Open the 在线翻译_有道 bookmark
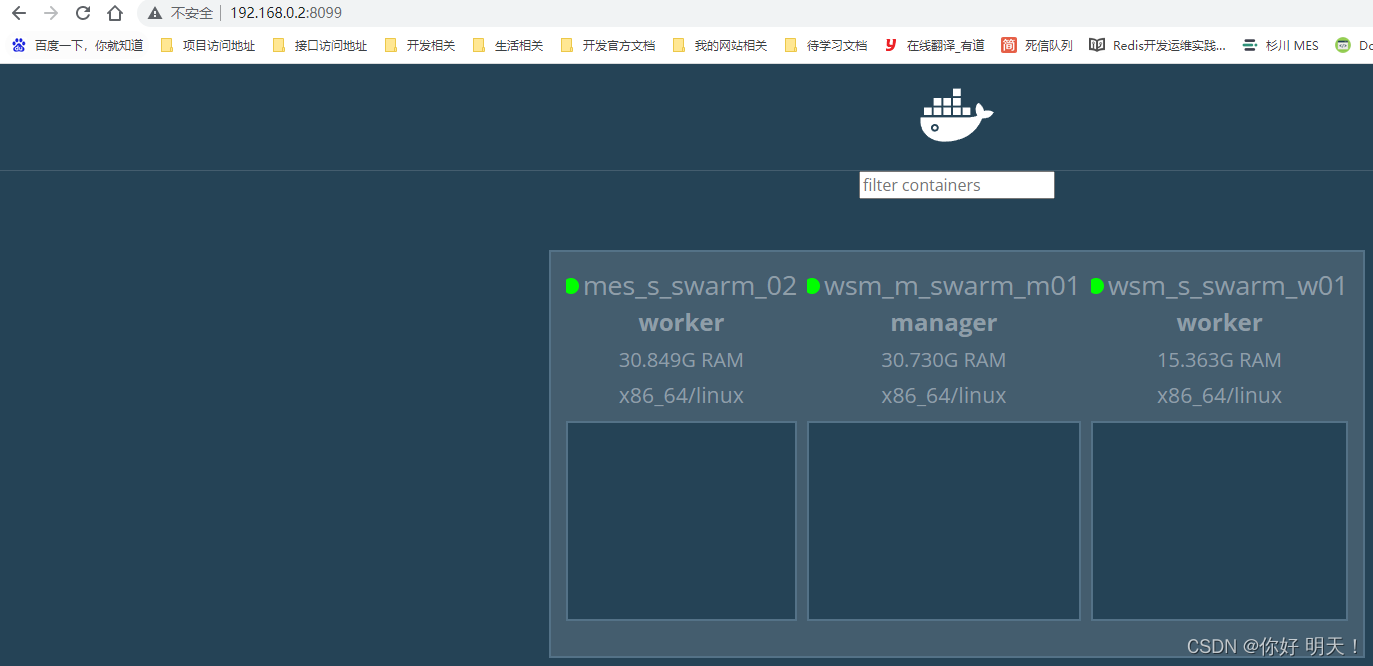This screenshot has height=666, width=1373. (x=935, y=45)
